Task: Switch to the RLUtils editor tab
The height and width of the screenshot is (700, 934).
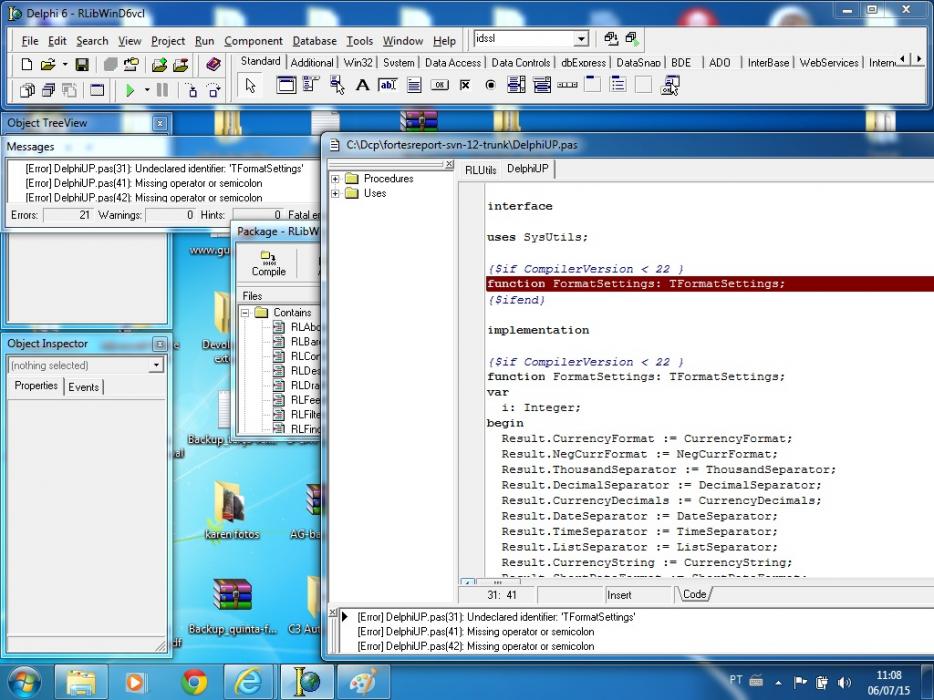Action: [480, 170]
